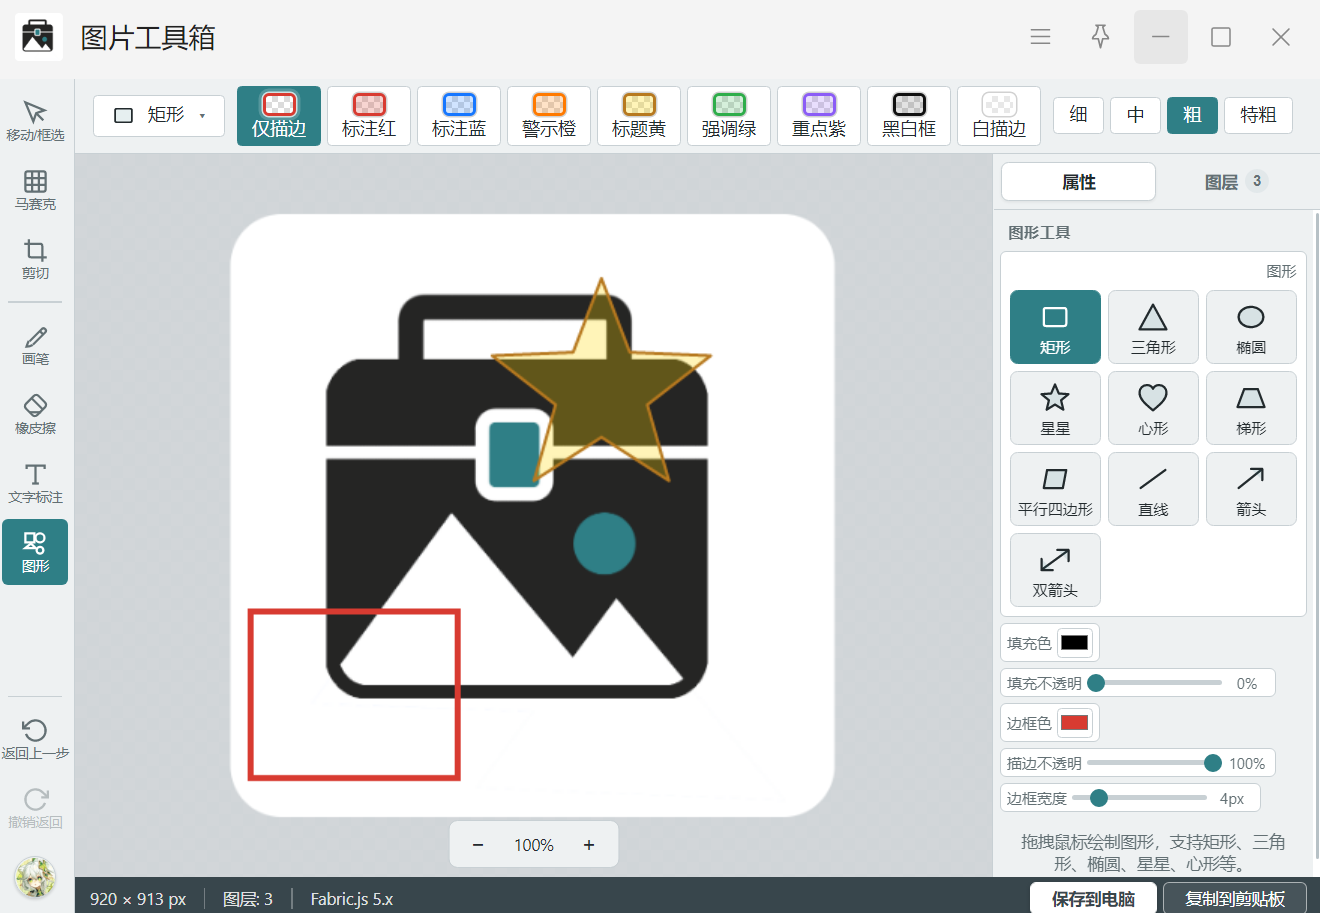This screenshot has width=1320, height=913.
Task: Choose the 椭圆 ellipse shape tile
Action: 1251,327
